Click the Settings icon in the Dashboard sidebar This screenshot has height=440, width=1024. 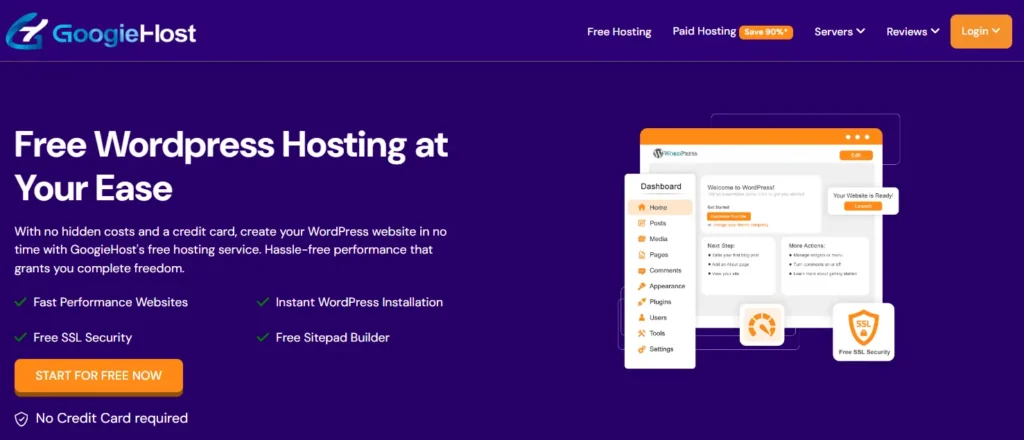tap(640, 349)
